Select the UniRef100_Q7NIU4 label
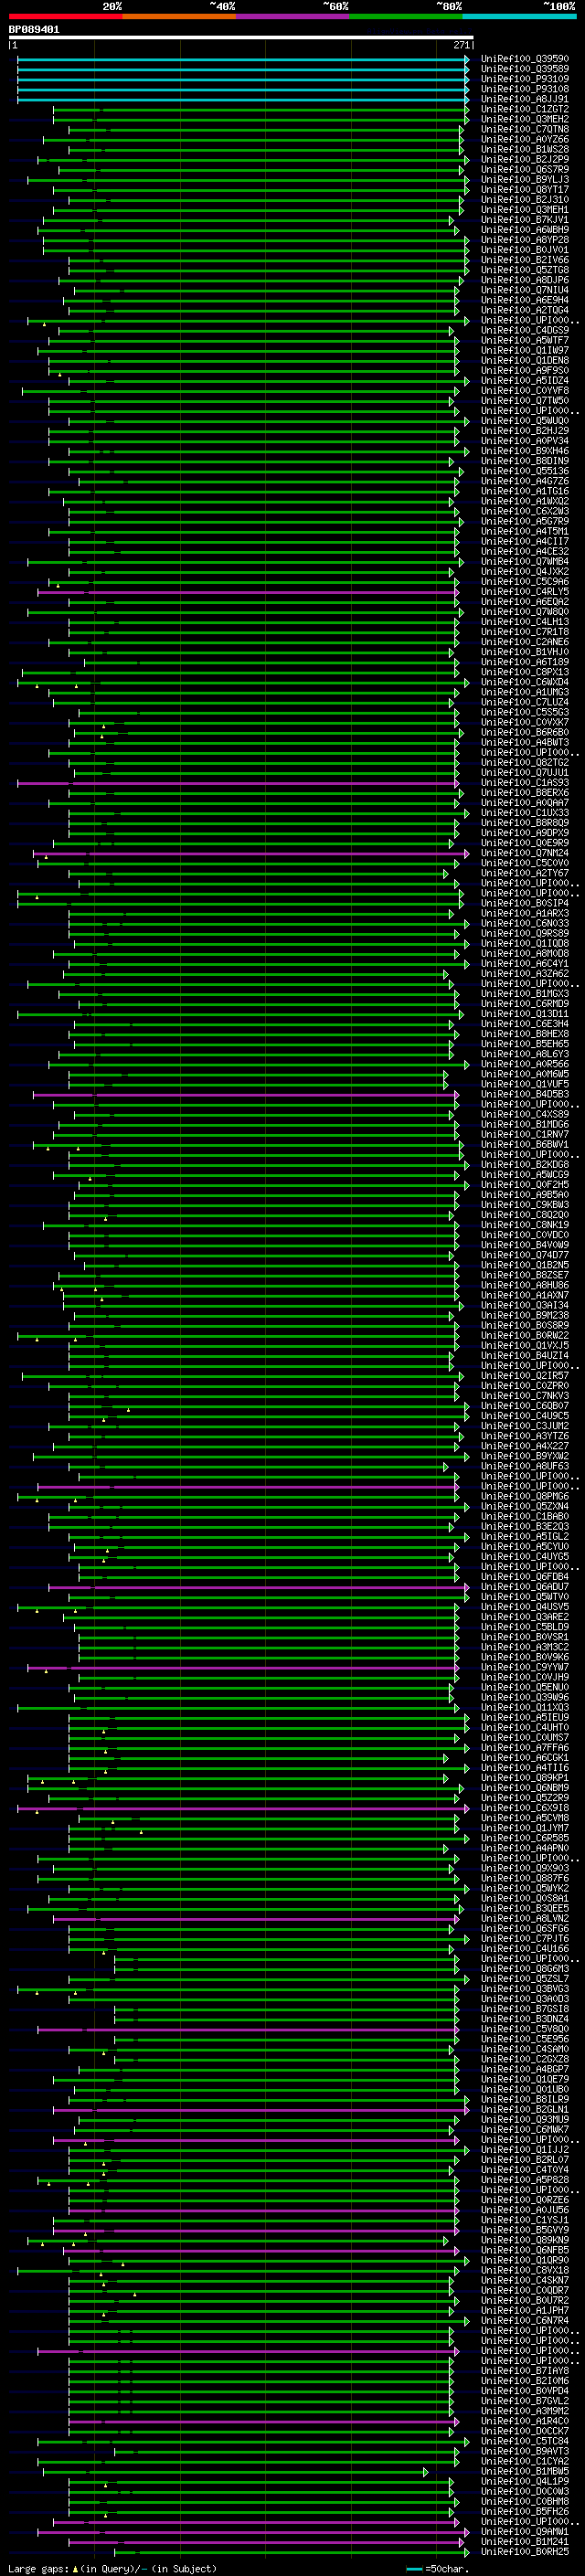This screenshot has width=585, height=2576. [524, 290]
